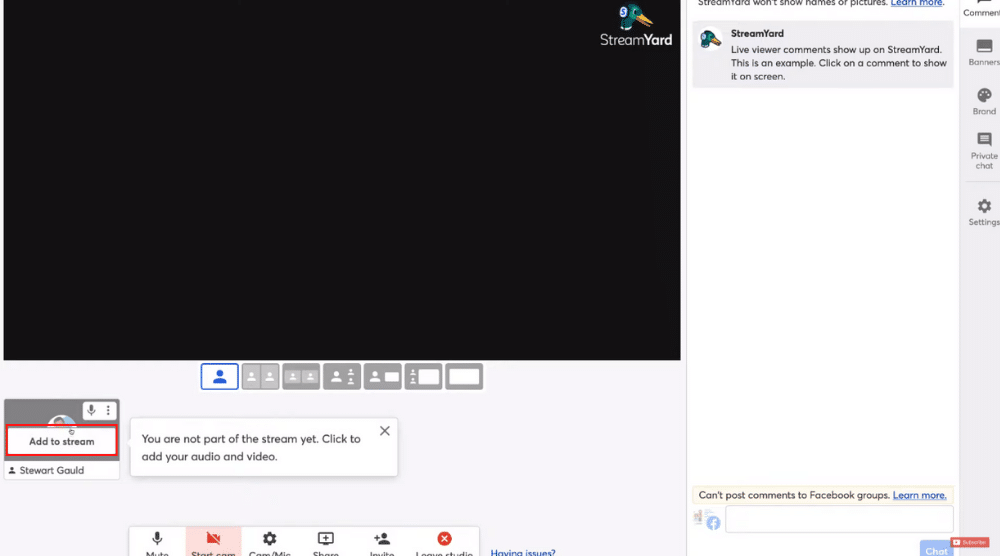The image size is (1000, 556).
Task: Open the Settings tab in sidebar
Action: click(984, 212)
